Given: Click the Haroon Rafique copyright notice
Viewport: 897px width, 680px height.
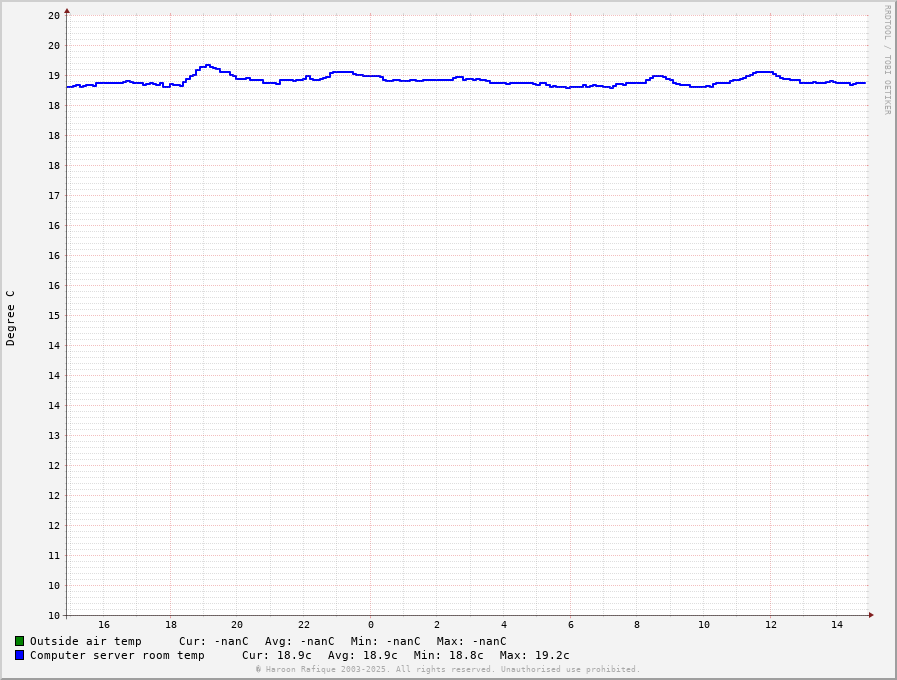Looking at the screenshot, I should pos(447,670).
